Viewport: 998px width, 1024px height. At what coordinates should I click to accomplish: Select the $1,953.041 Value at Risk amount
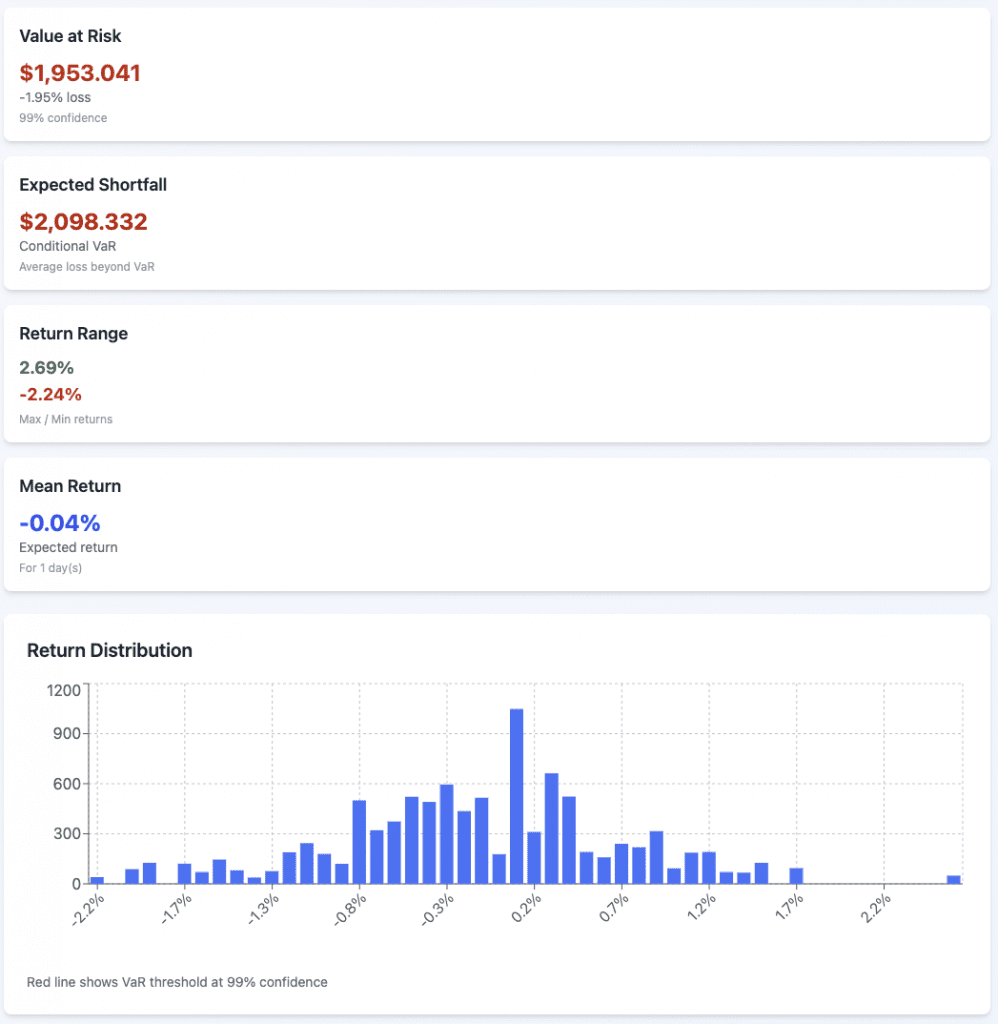click(80, 73)
